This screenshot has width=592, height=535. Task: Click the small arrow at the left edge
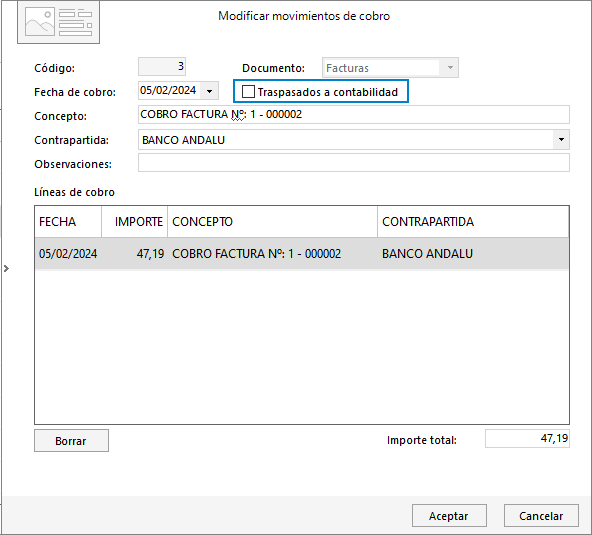click(x=6, y=268)
